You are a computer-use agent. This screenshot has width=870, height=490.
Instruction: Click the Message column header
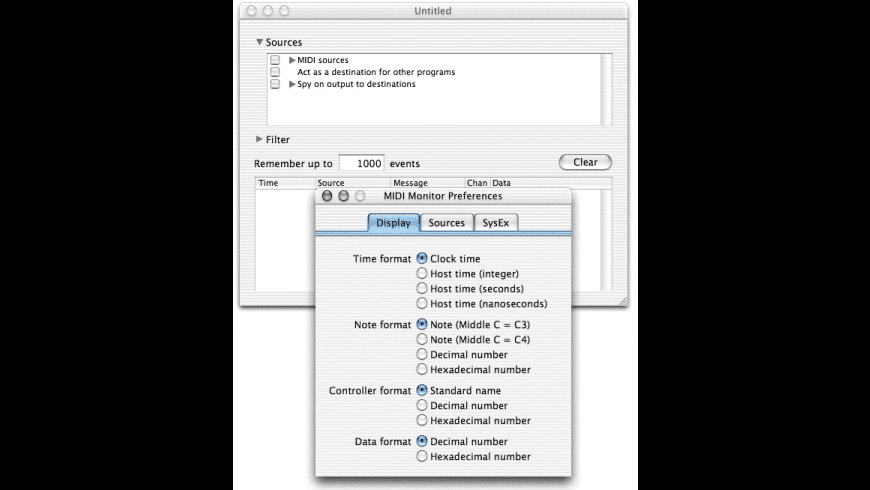tap(428, 183)
